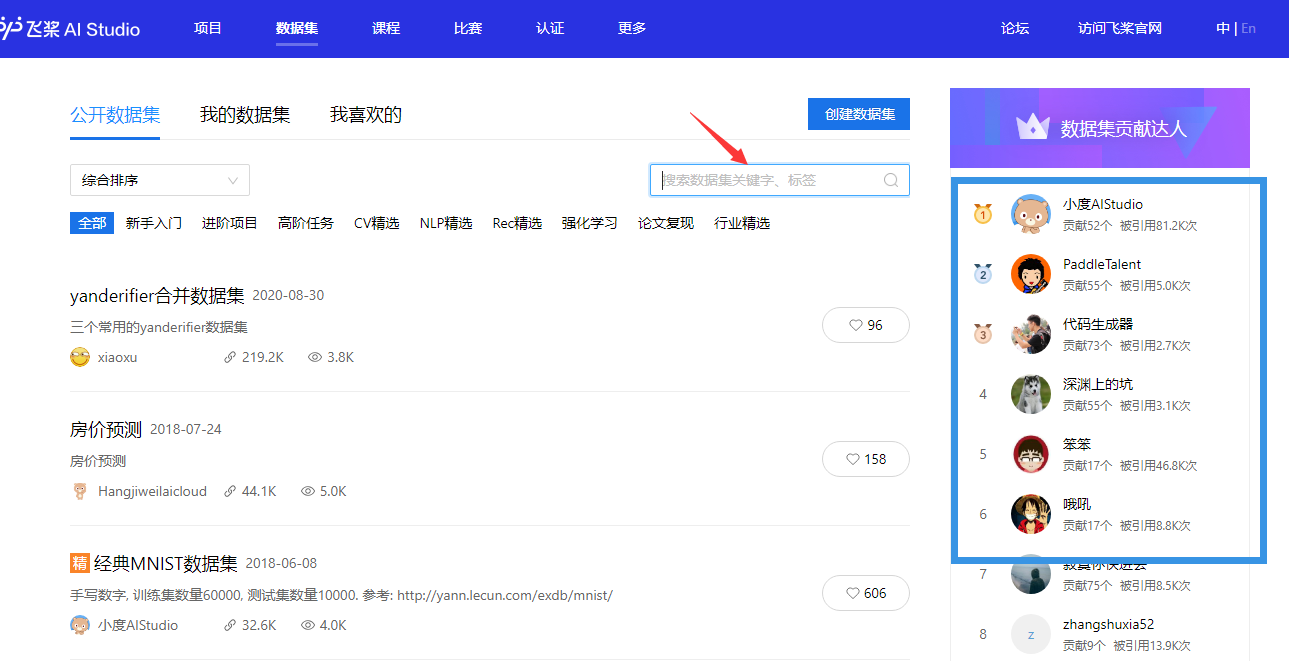This screenshot has height=661, width=1289.
Task: Click the silver medal icon beside PaddleTalent
Action: 982,273
